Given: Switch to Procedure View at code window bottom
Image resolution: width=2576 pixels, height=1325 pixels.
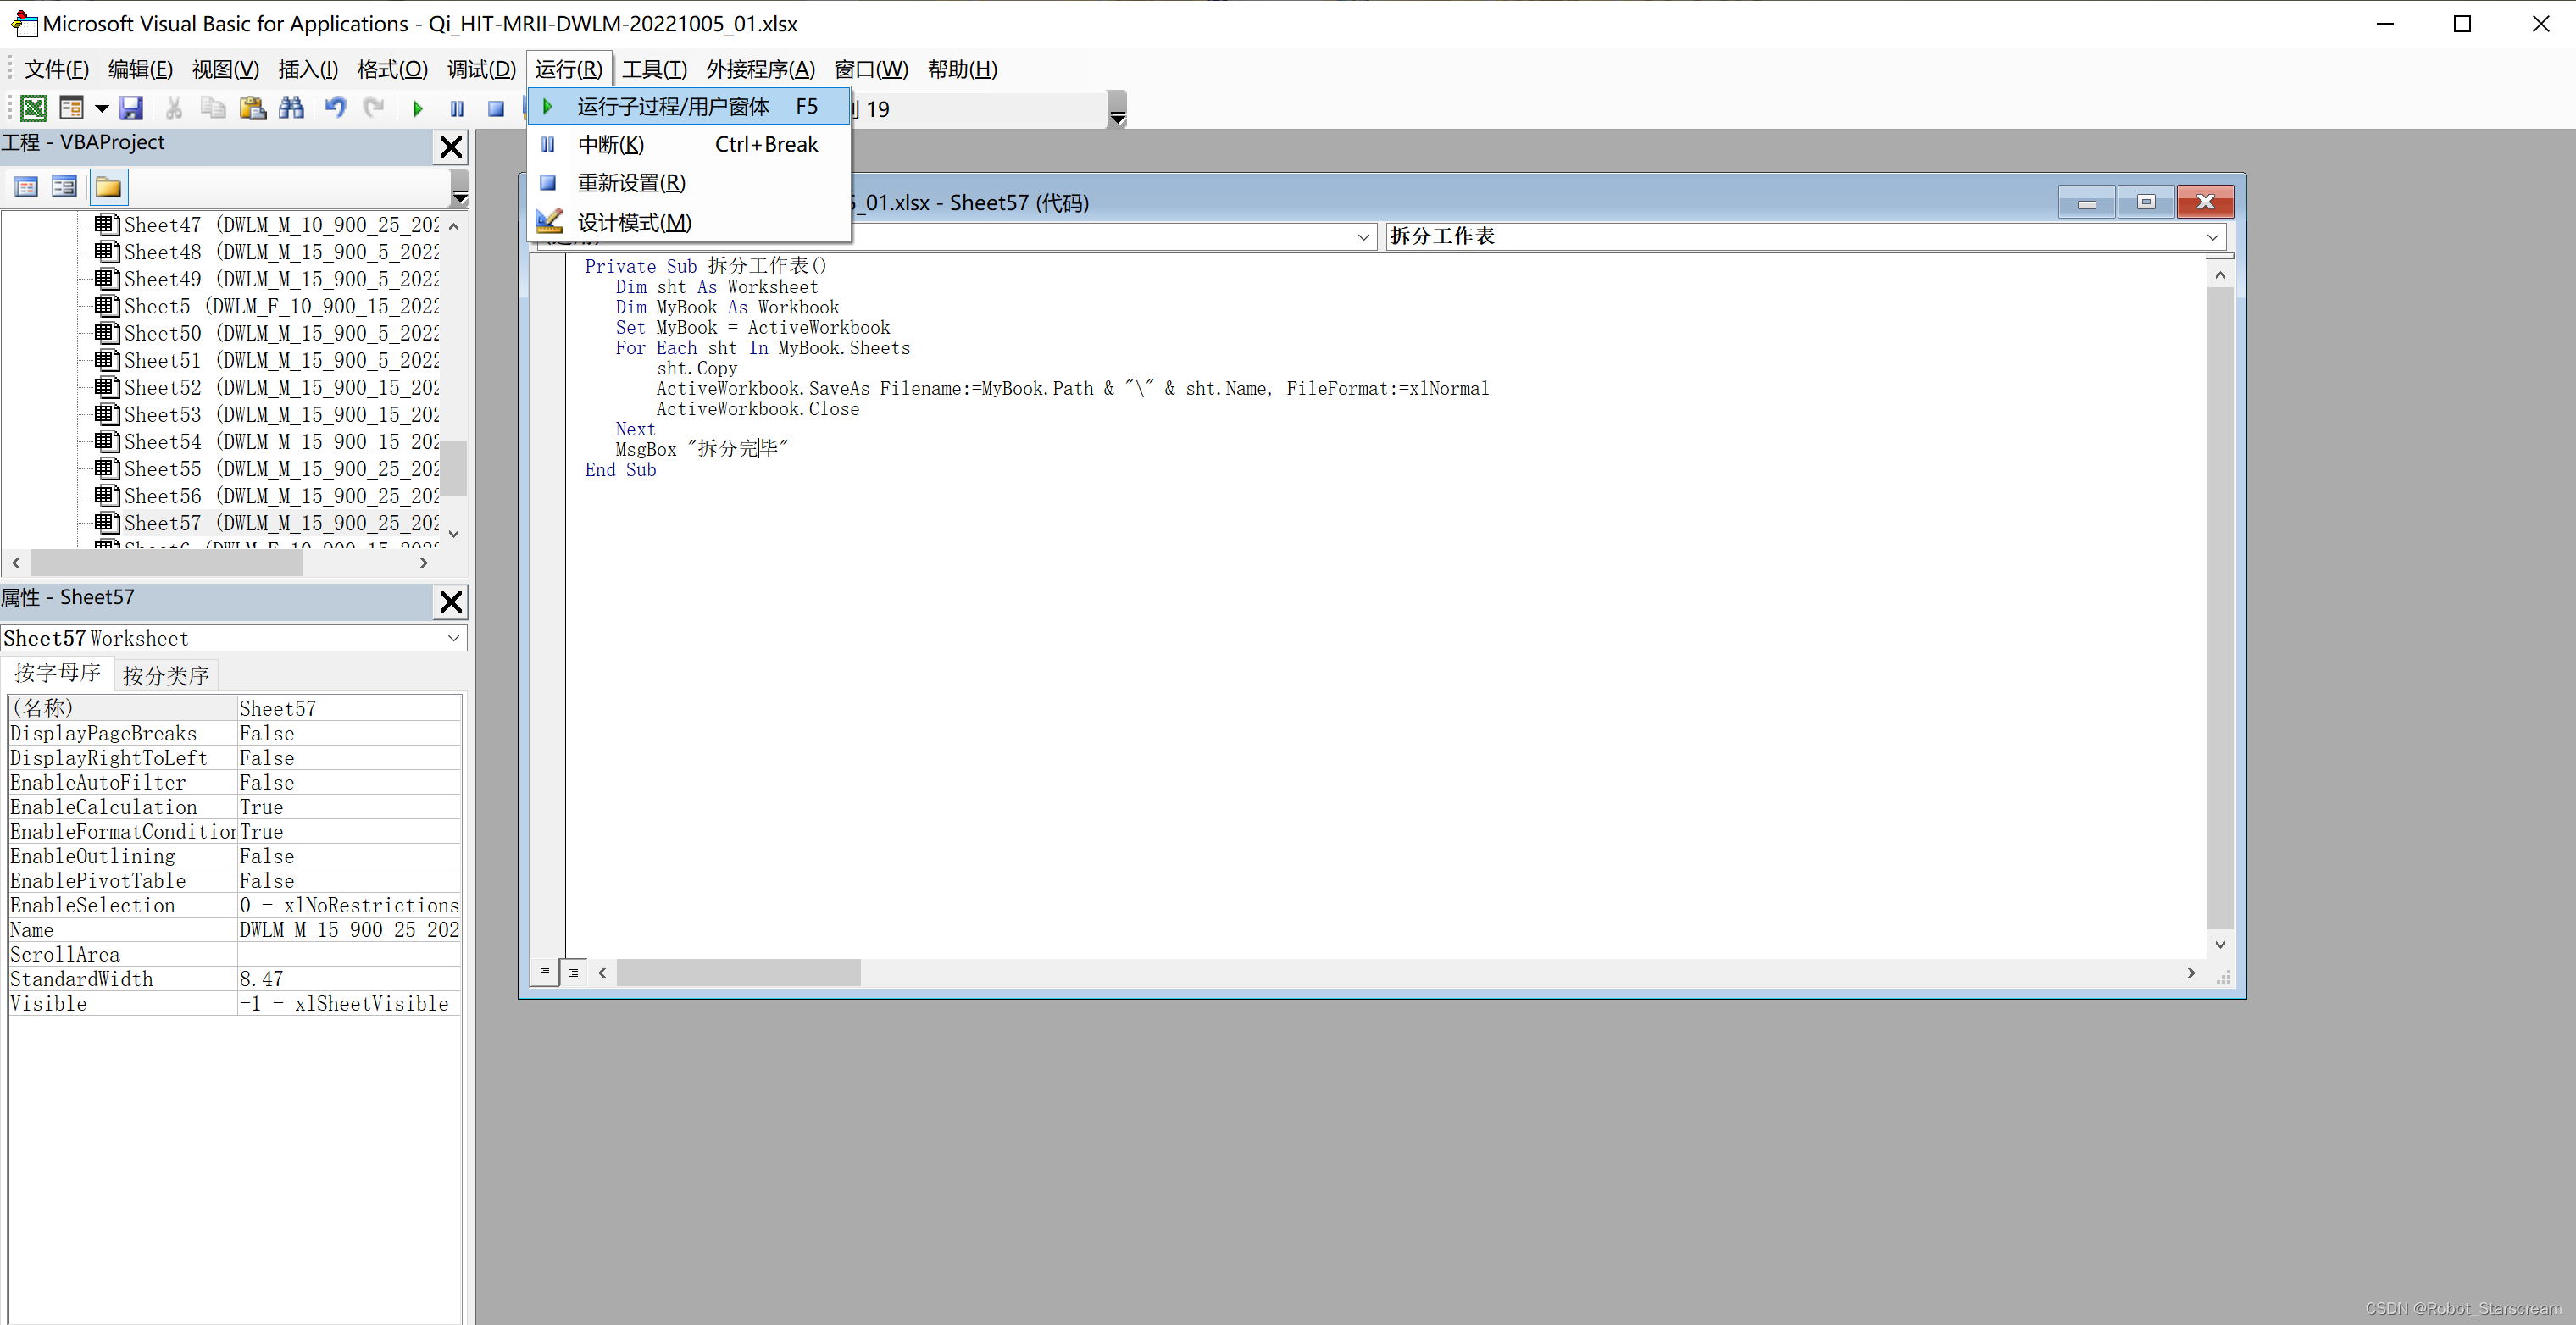Looking at the screenshot, I should [x=544, y=971].
